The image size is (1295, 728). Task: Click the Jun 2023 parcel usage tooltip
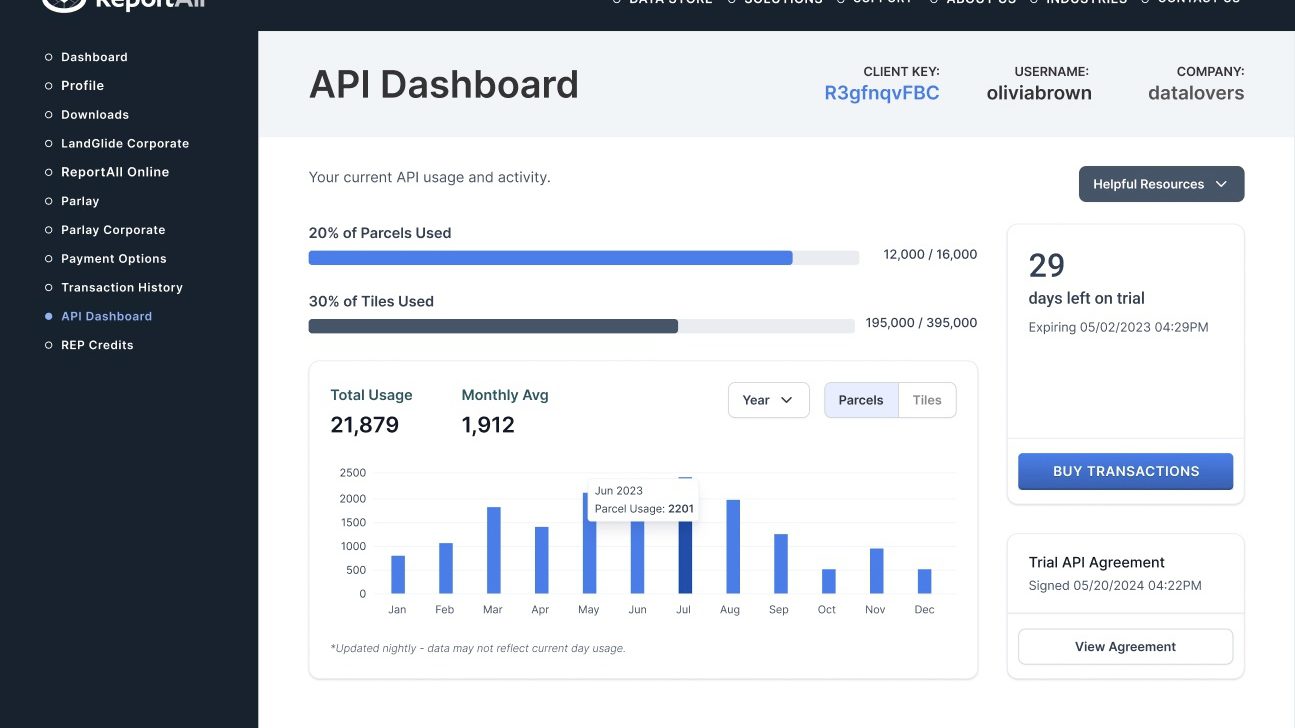coord(643,500)
